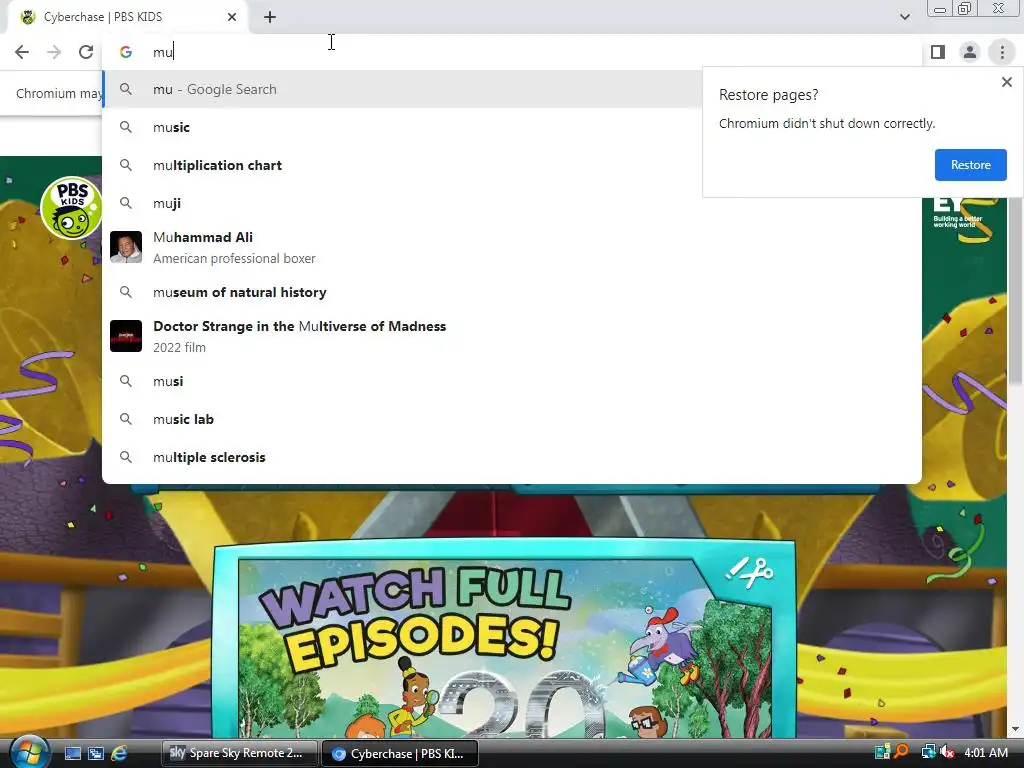Click the first system tray icon

[882, 752]
